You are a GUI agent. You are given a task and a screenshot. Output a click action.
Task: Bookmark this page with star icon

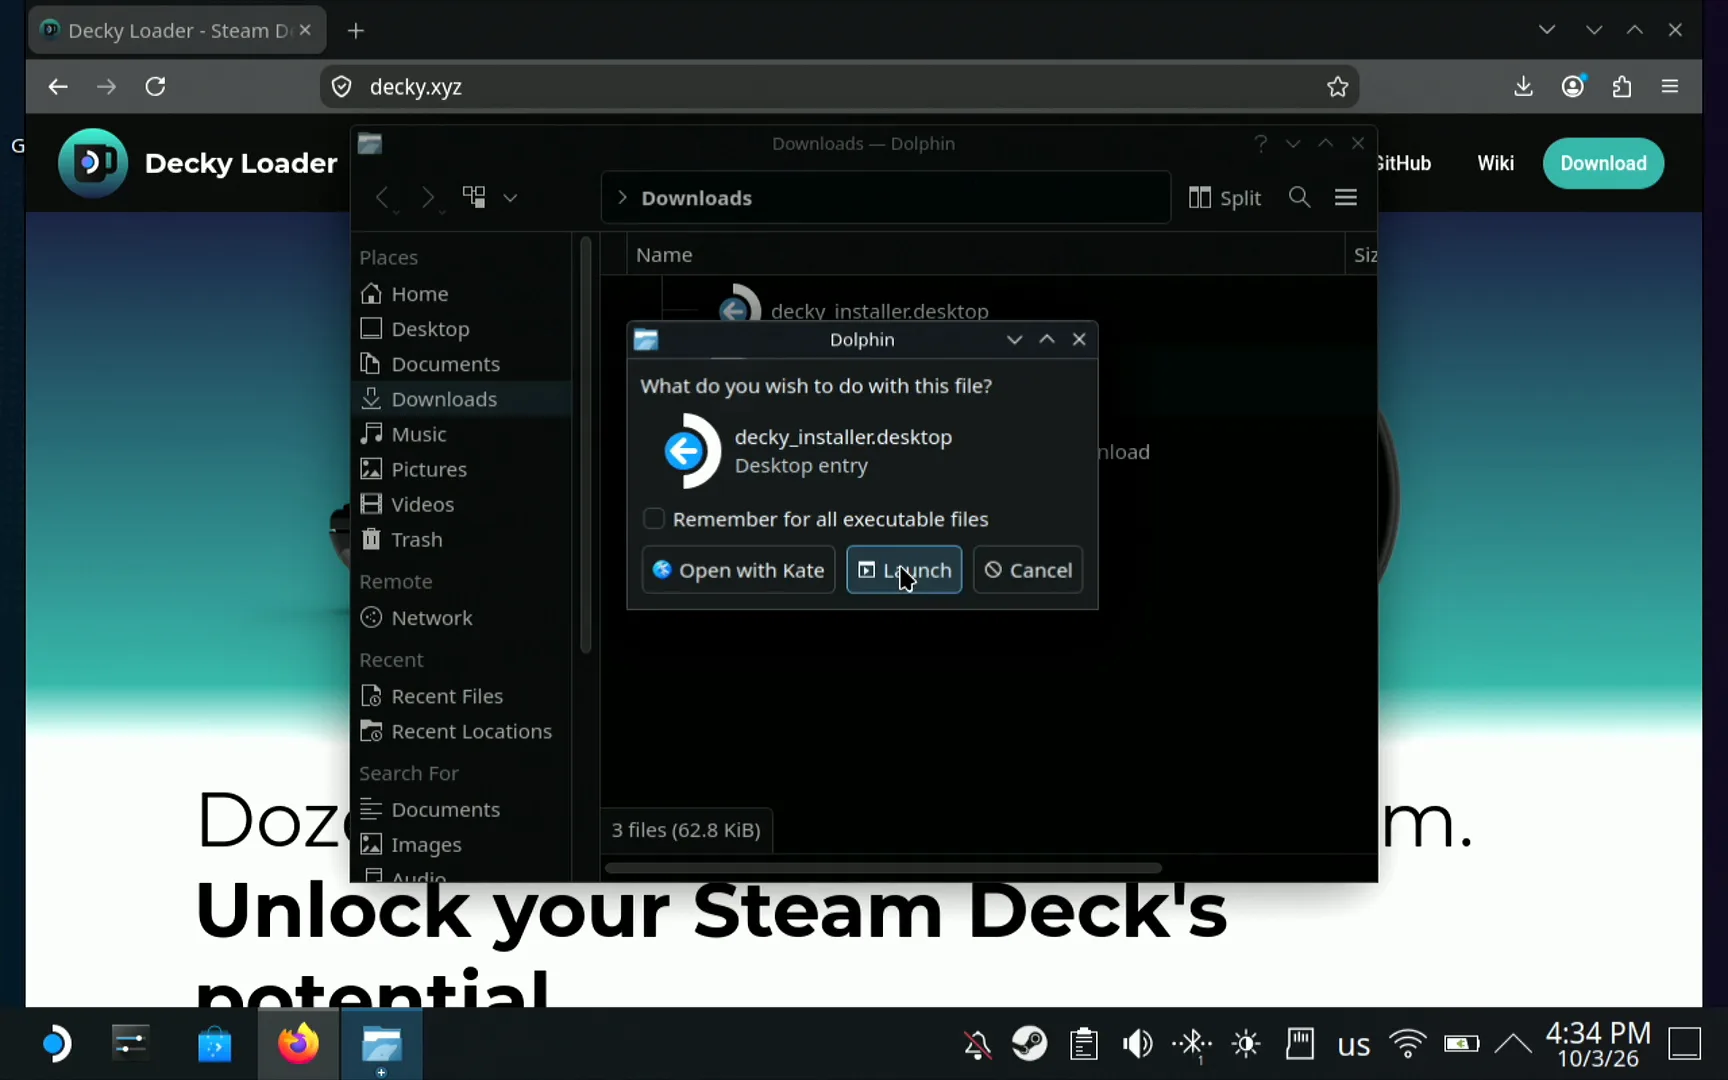click(x=1337, y=87)
